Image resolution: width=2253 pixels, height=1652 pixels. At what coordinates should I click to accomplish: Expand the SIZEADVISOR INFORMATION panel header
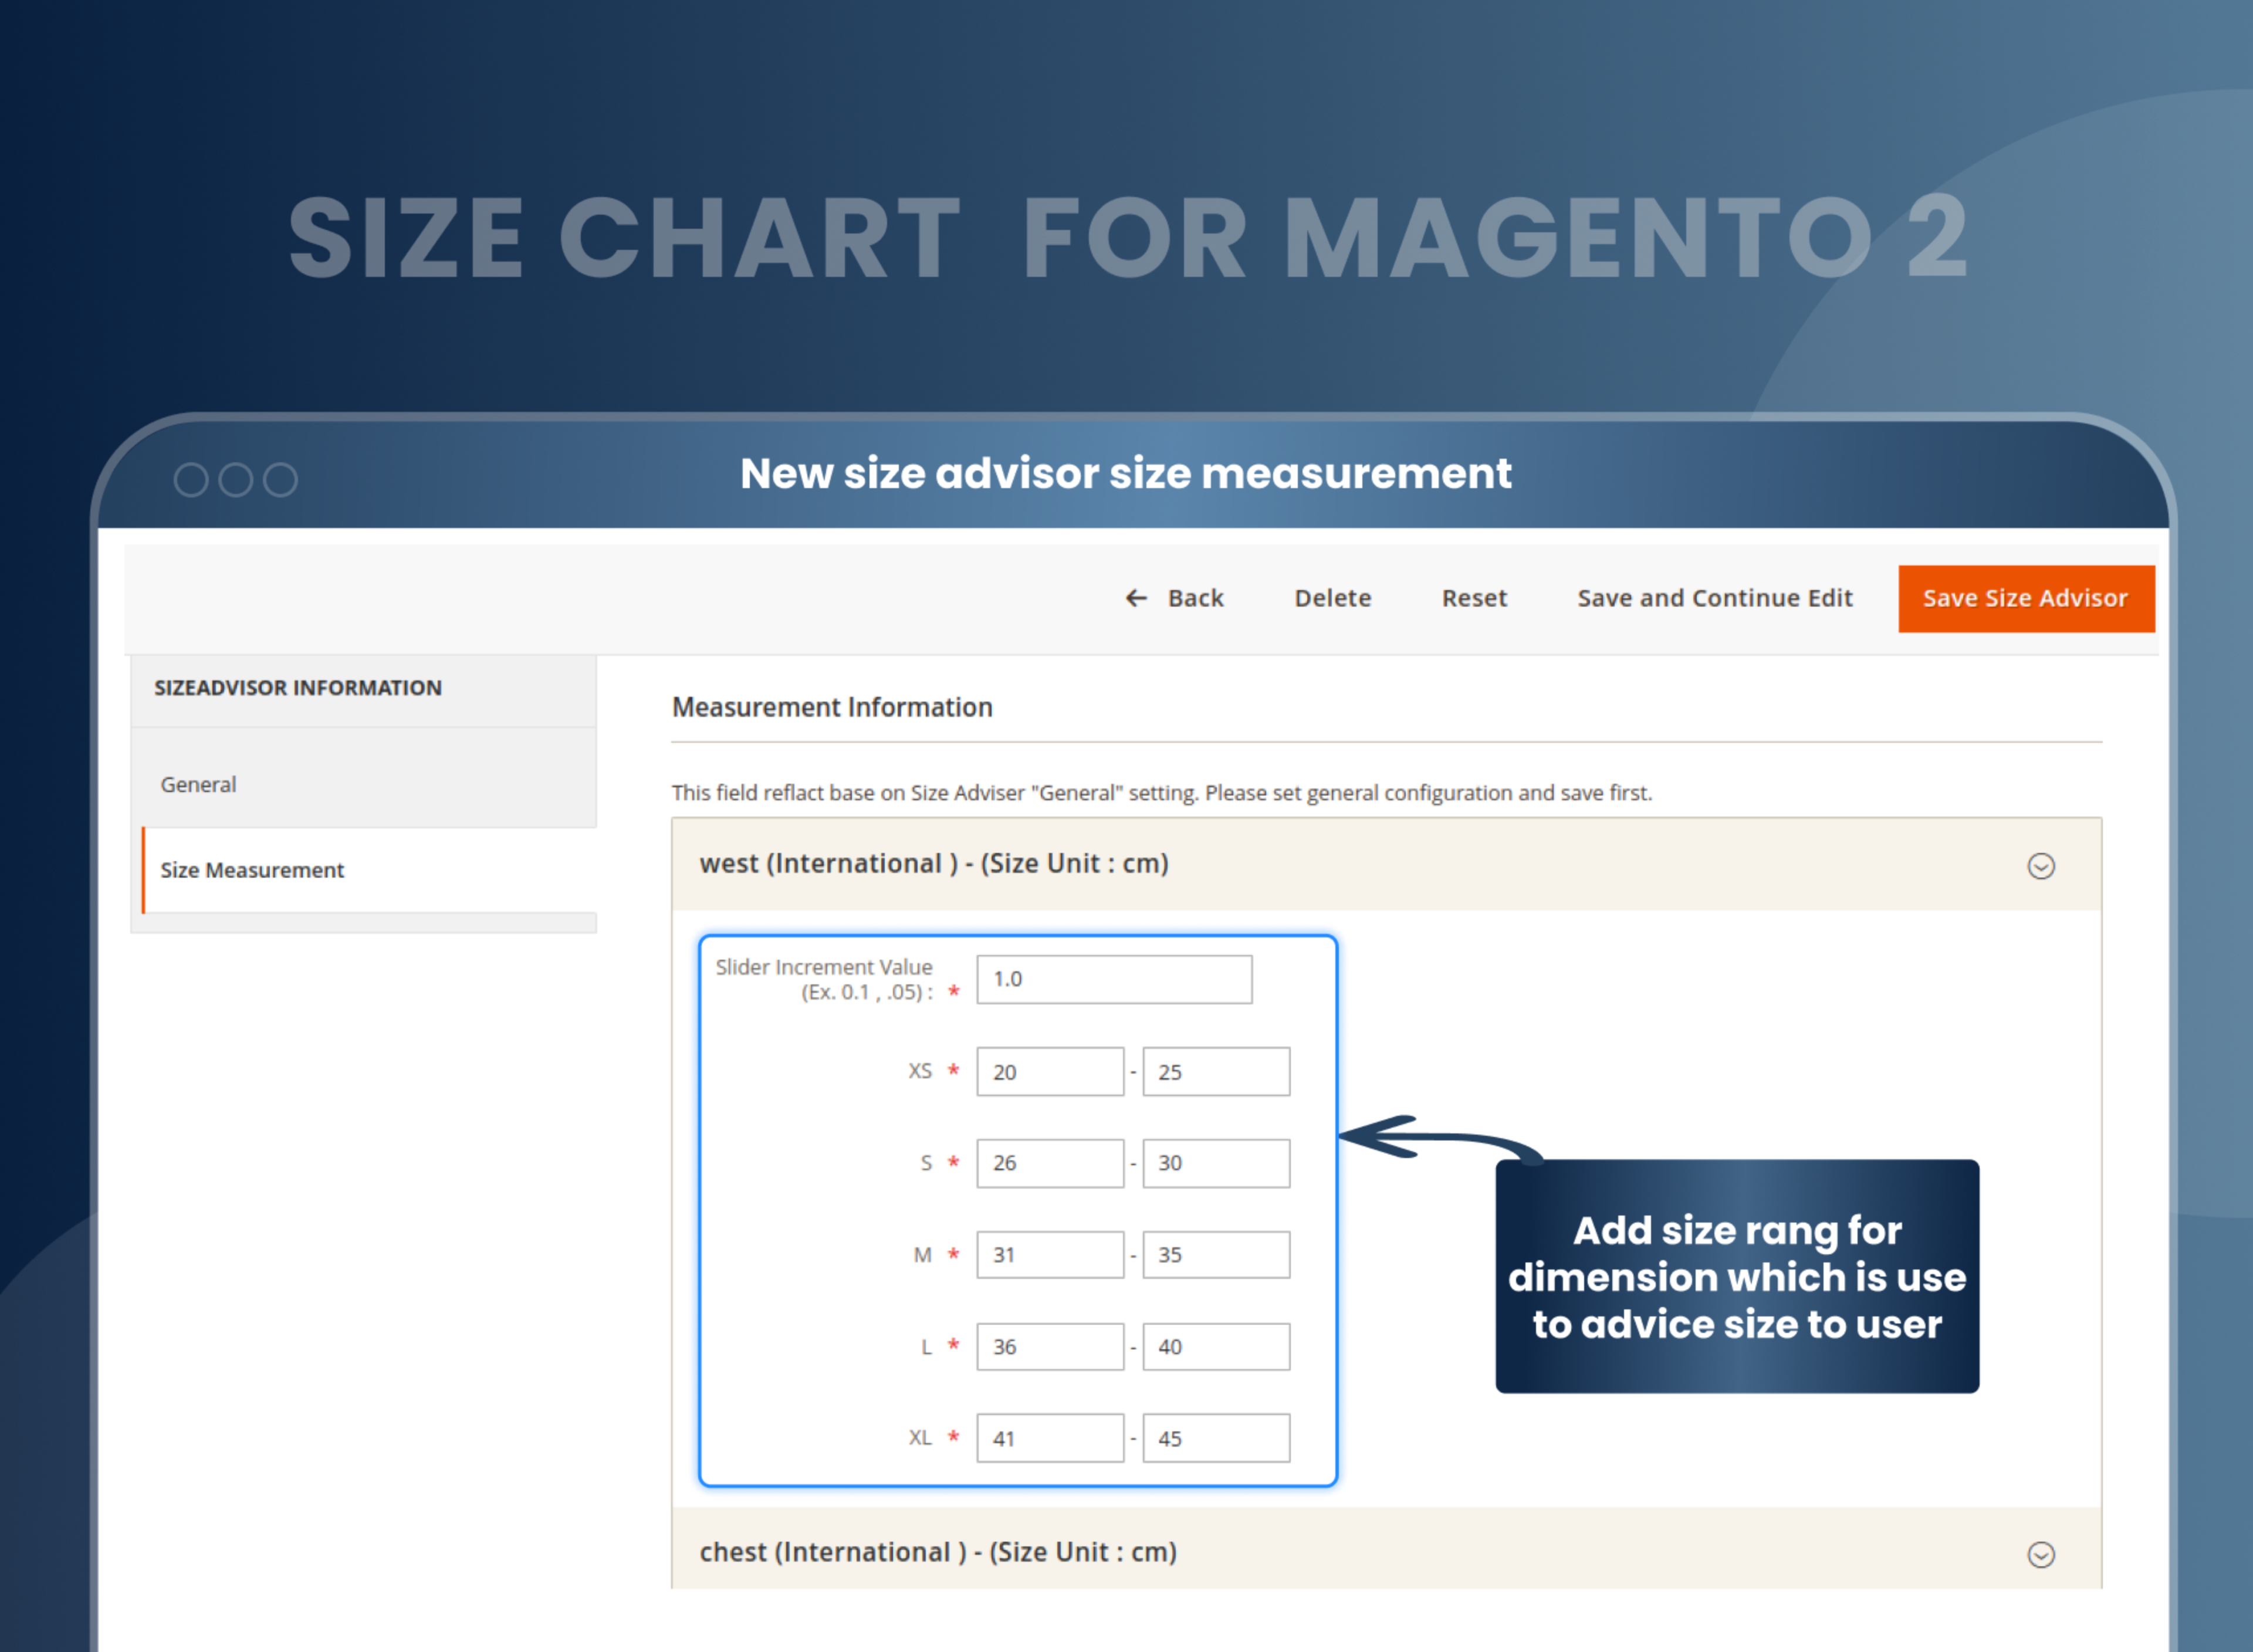coord(297,687)
